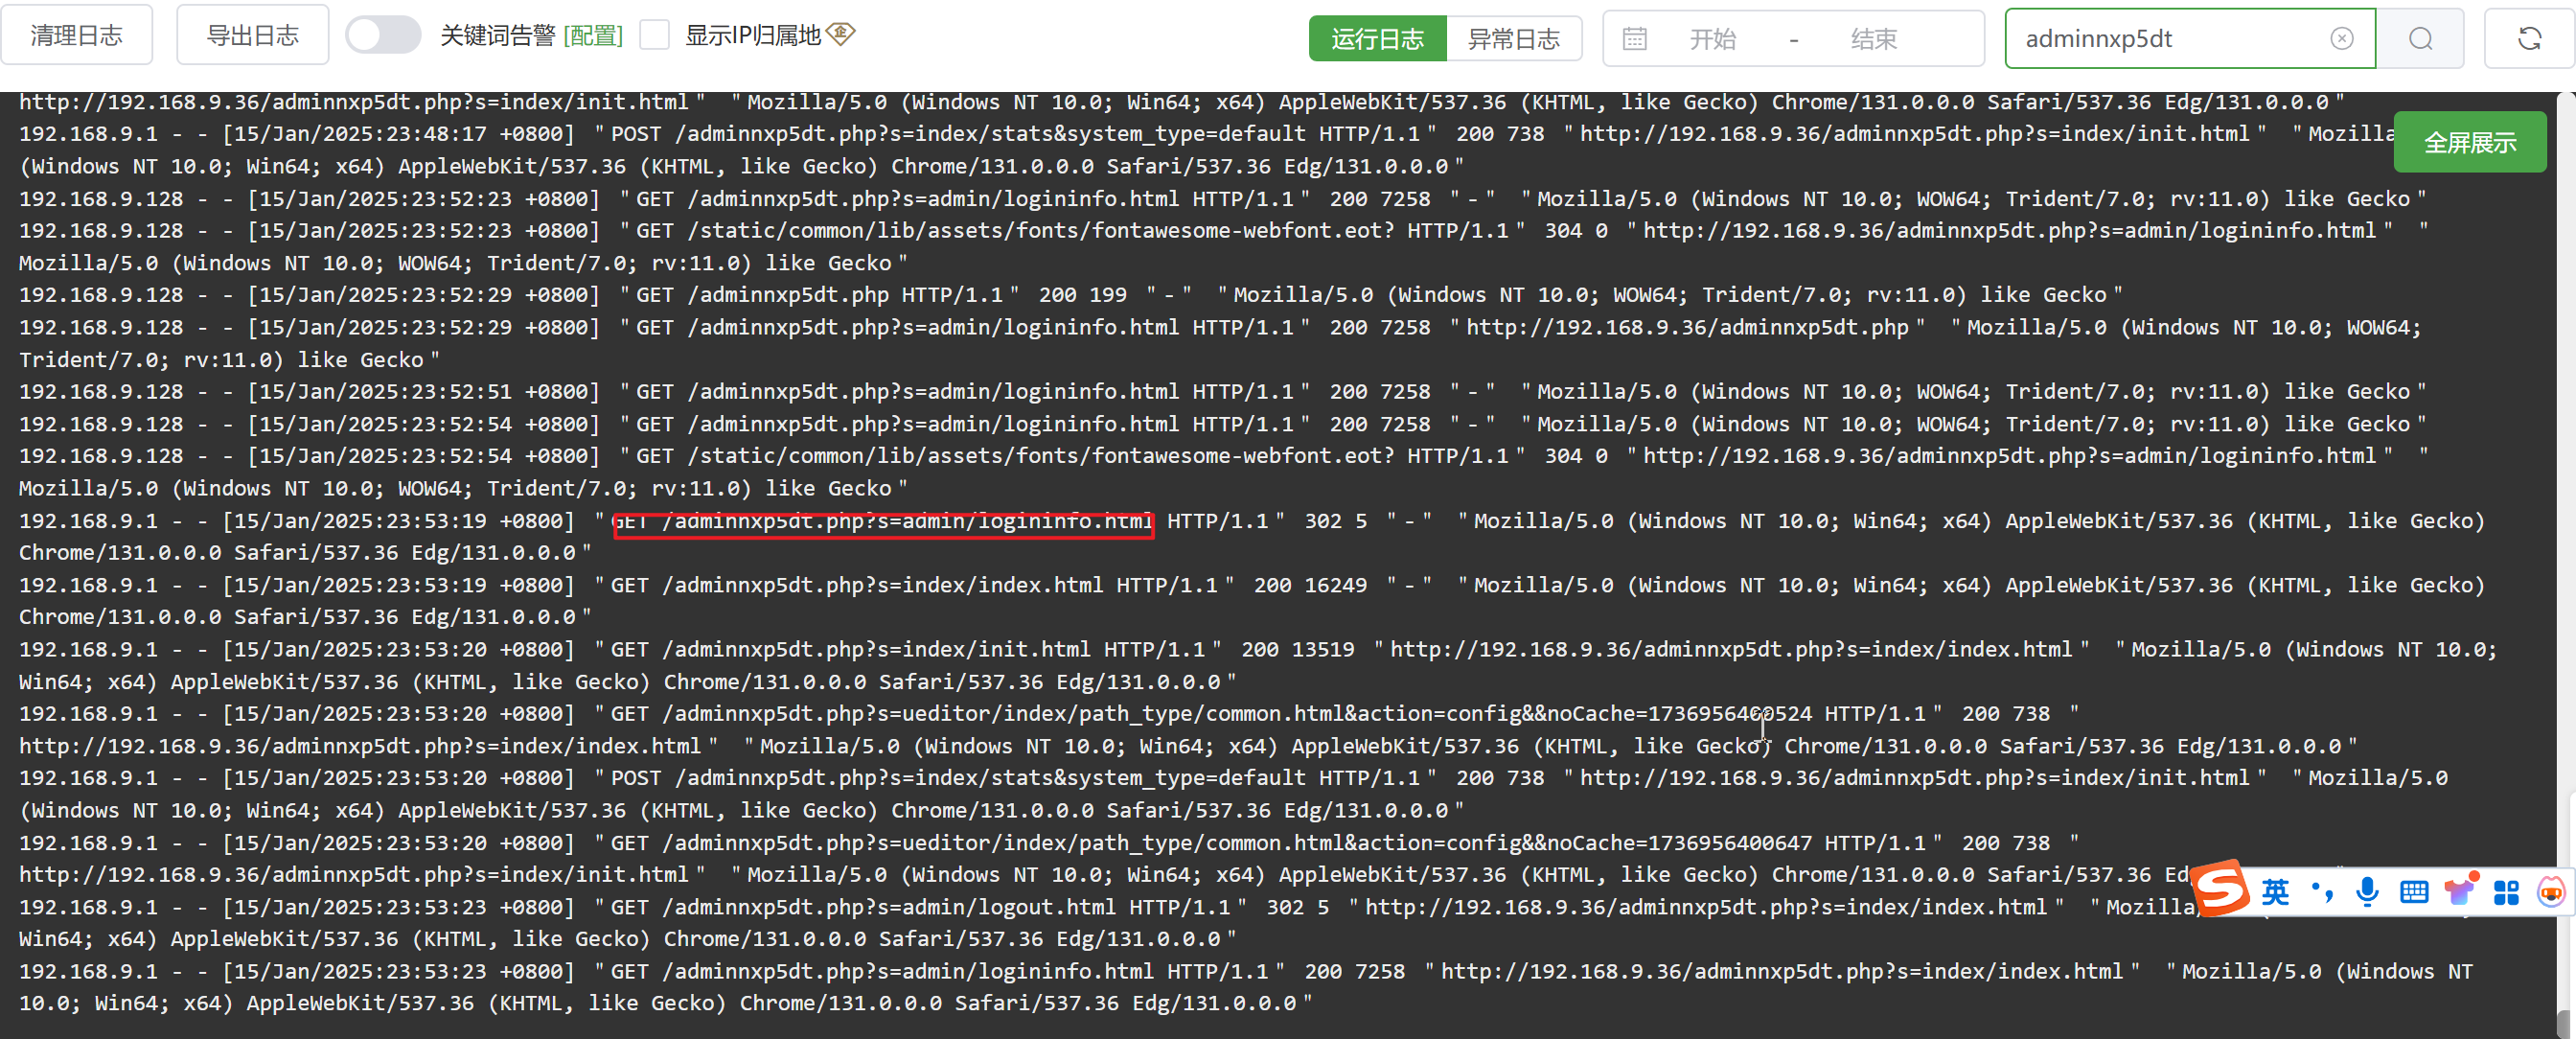Check the 显示IP归属地 checkbox
Screen dimensions: 2576x1039
point(654,36)
